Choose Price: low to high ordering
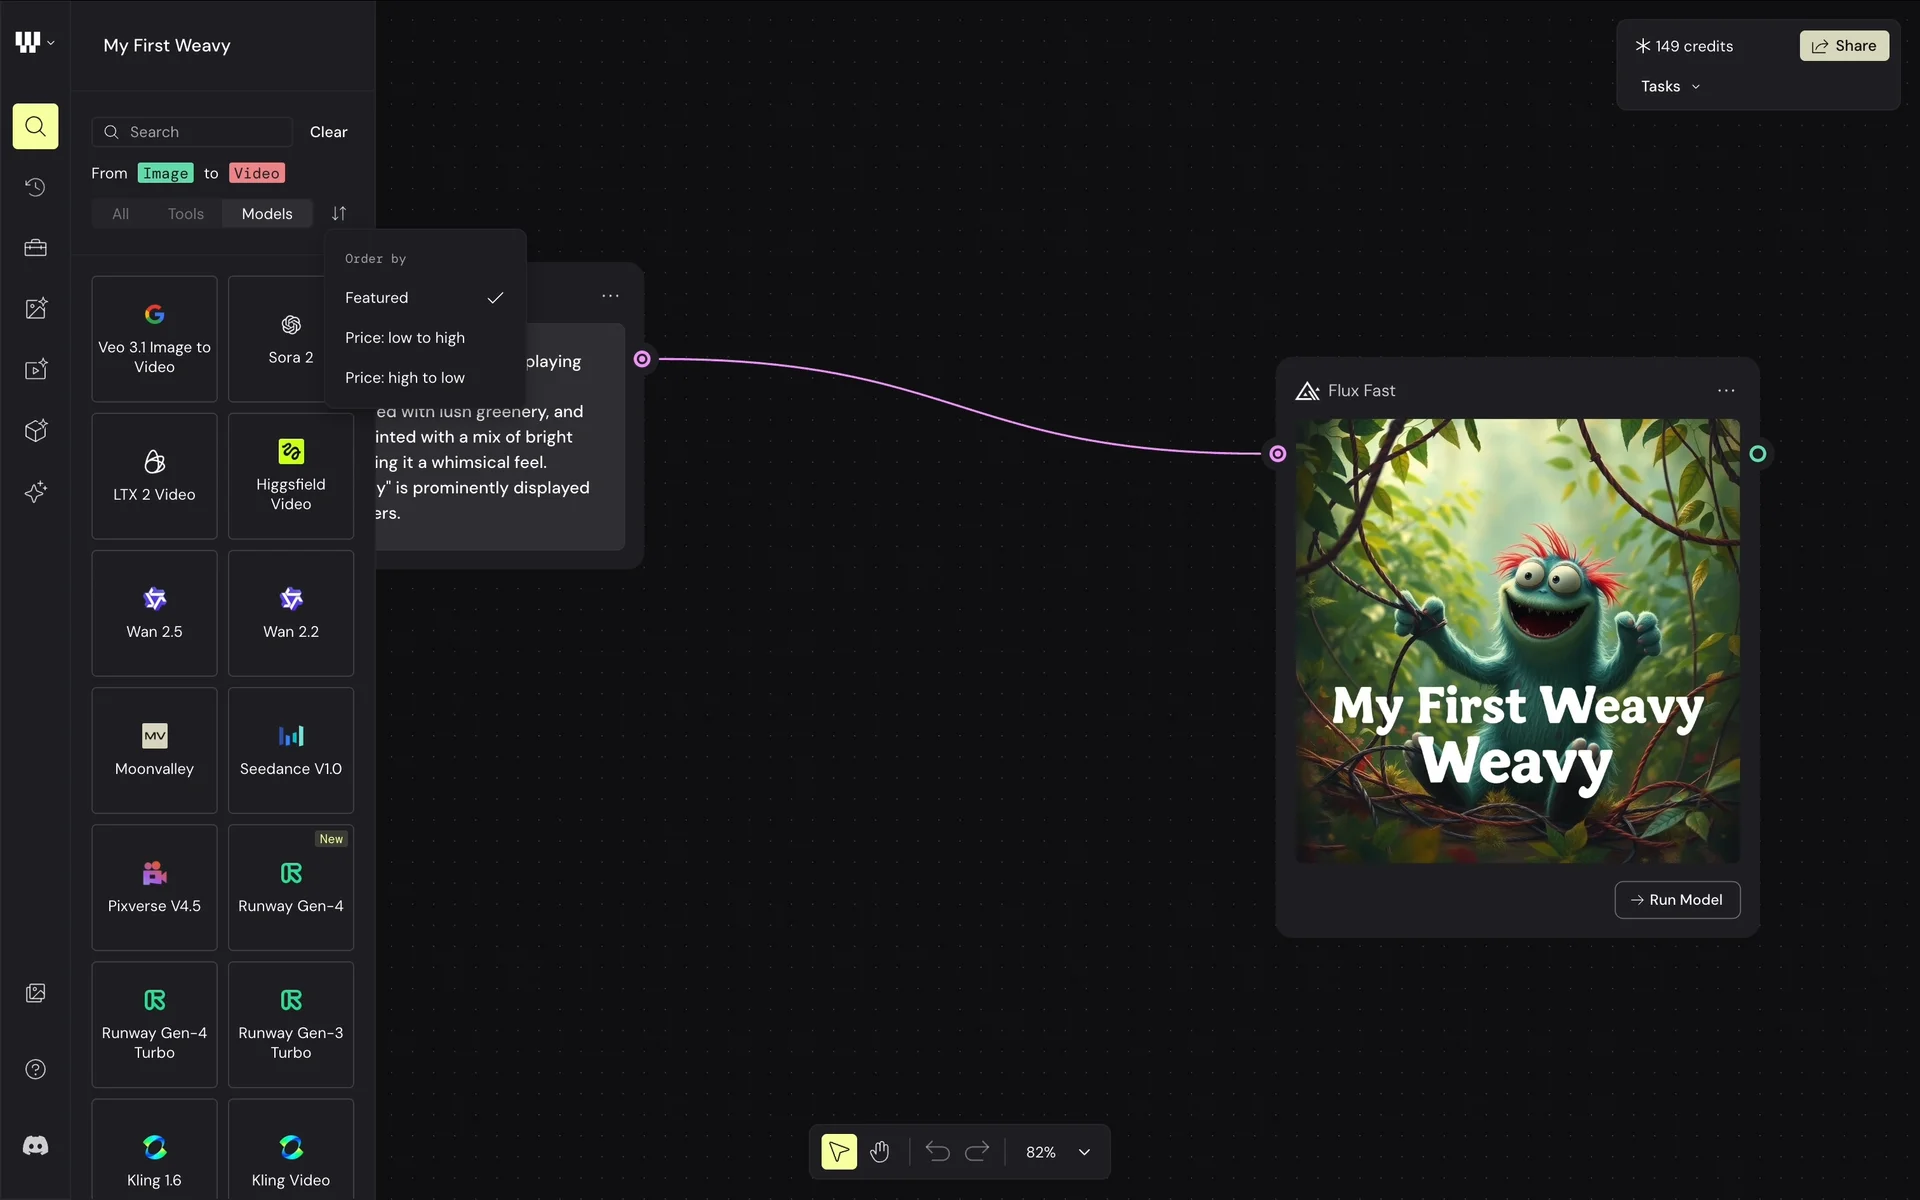This screenshot has height=1200, width=1920. (x=405, y=338)
